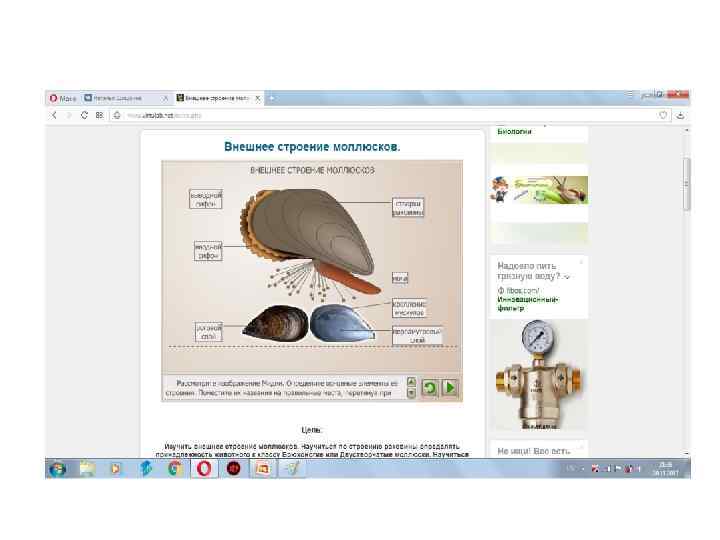
Task: Click heading 'Внешнее строение моллюсков.'
Action: (x=312, y=146)
